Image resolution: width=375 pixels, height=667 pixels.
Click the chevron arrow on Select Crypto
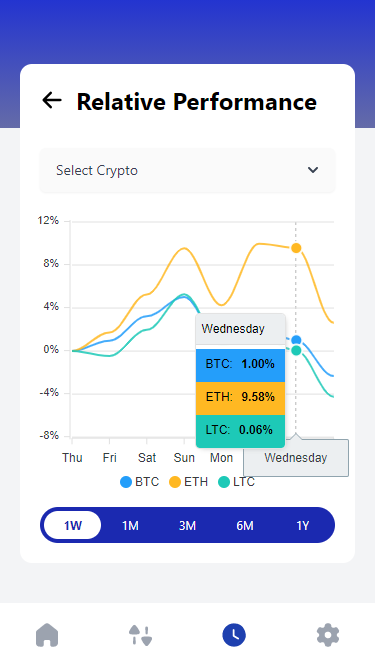click(313, 170)
